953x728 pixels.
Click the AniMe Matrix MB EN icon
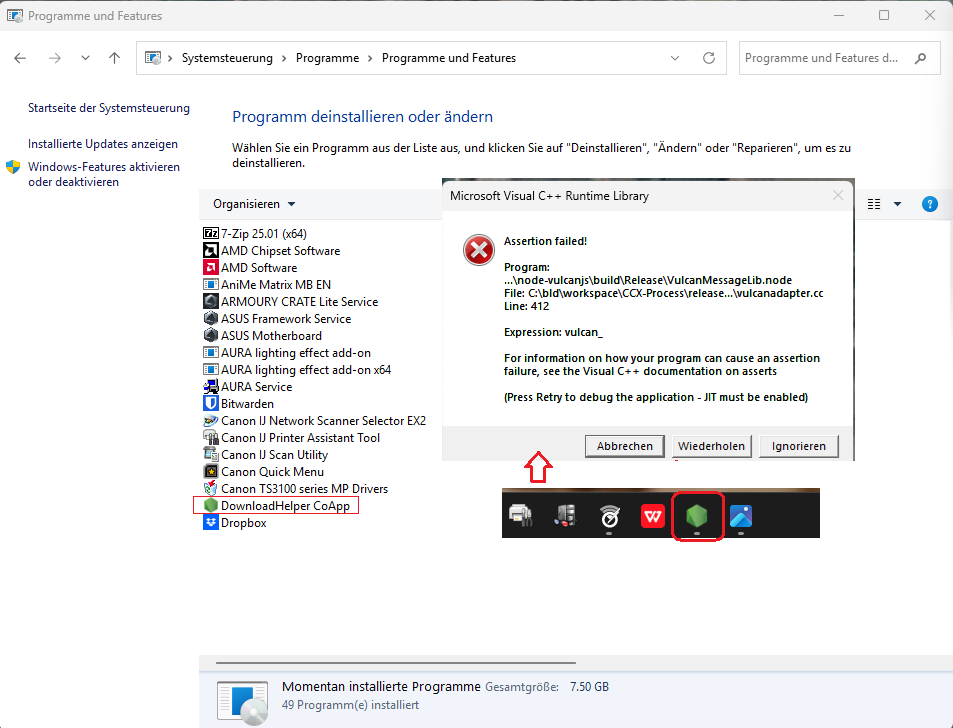tap(210, 284)
